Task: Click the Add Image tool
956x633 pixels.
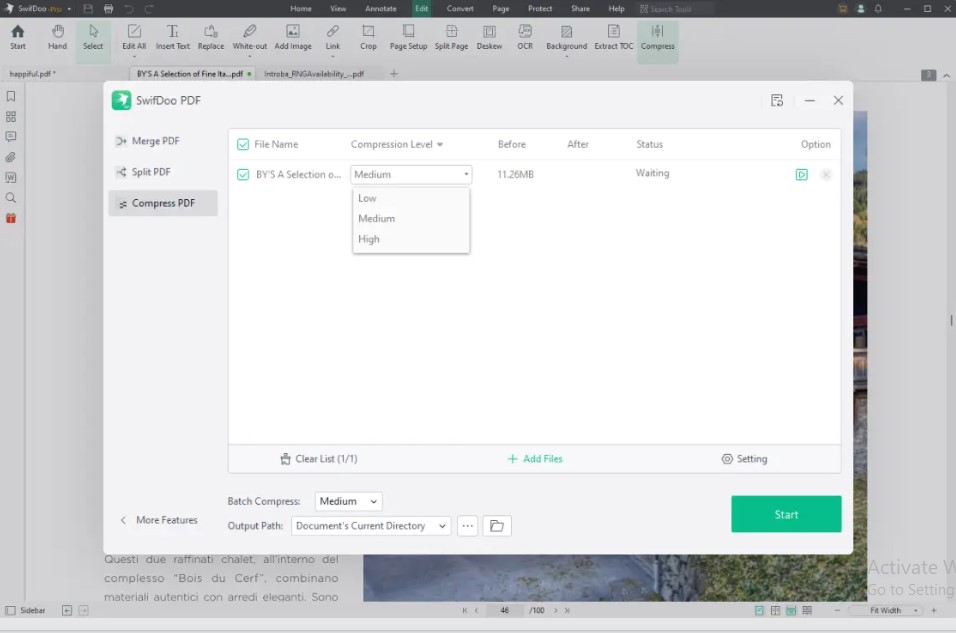Action: click(x=293, y=37)
